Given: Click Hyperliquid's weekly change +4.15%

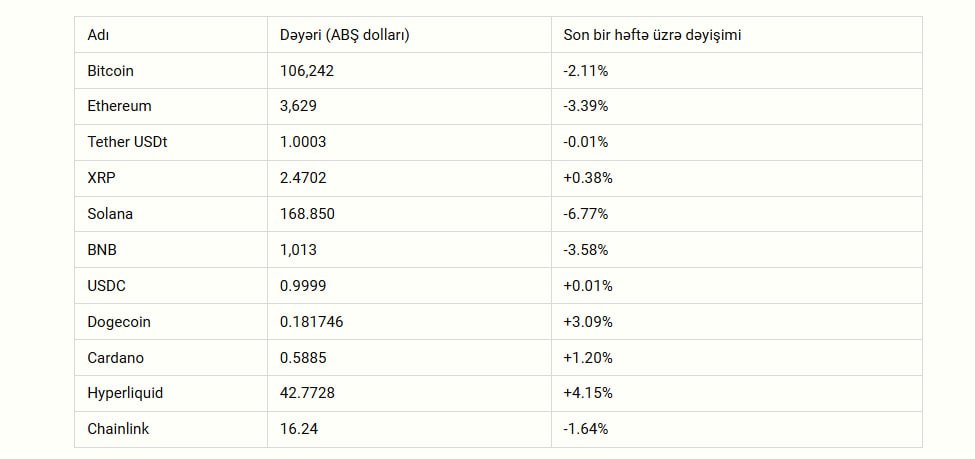Looking at the screenshot, I should click(588, 393).
